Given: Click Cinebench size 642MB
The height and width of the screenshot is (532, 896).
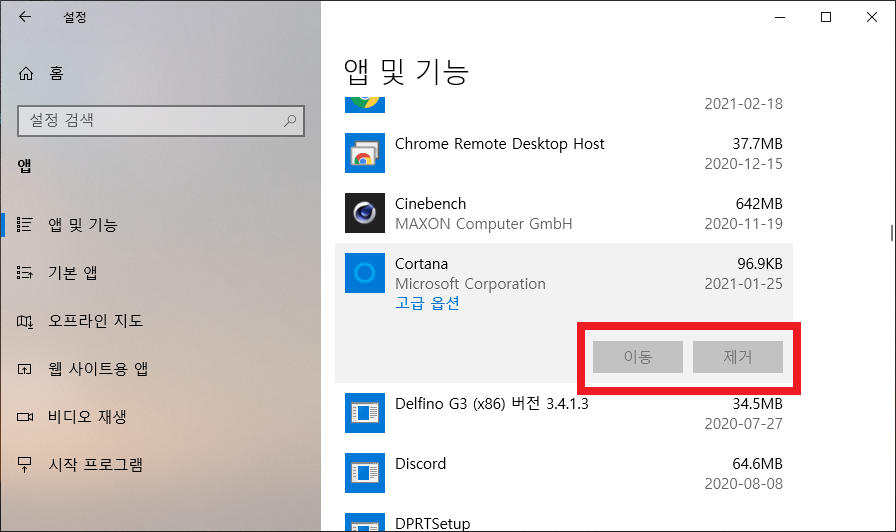Looking at the screenshot, I should click(x=759, y=203).
